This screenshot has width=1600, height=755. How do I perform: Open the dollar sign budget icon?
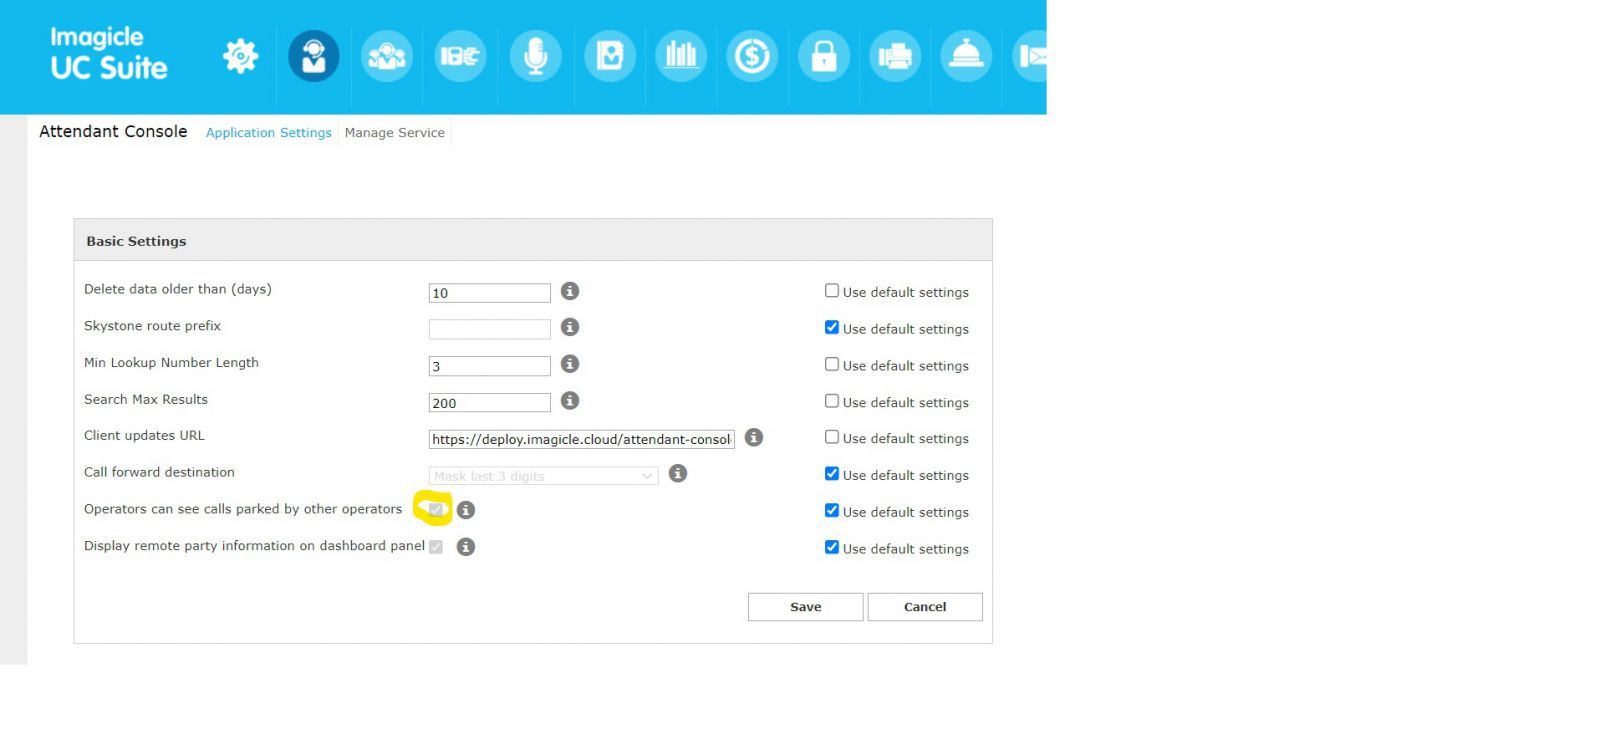tap(752, 56)
